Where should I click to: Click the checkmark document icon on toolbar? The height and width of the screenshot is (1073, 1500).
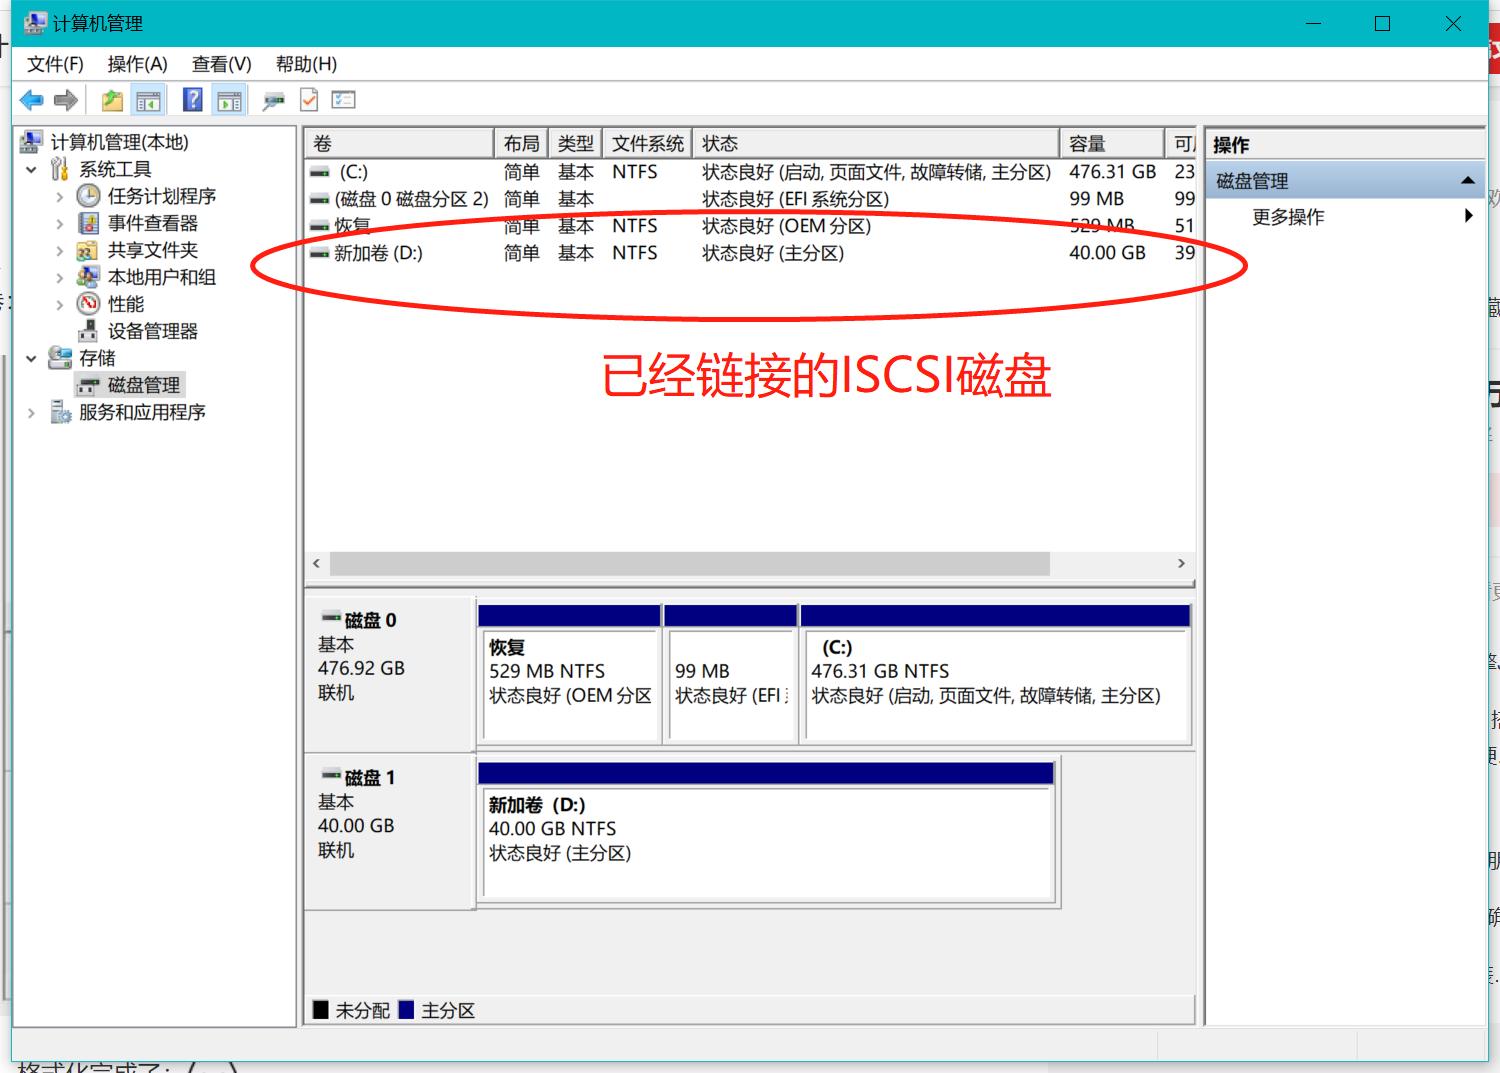point(308,100)
